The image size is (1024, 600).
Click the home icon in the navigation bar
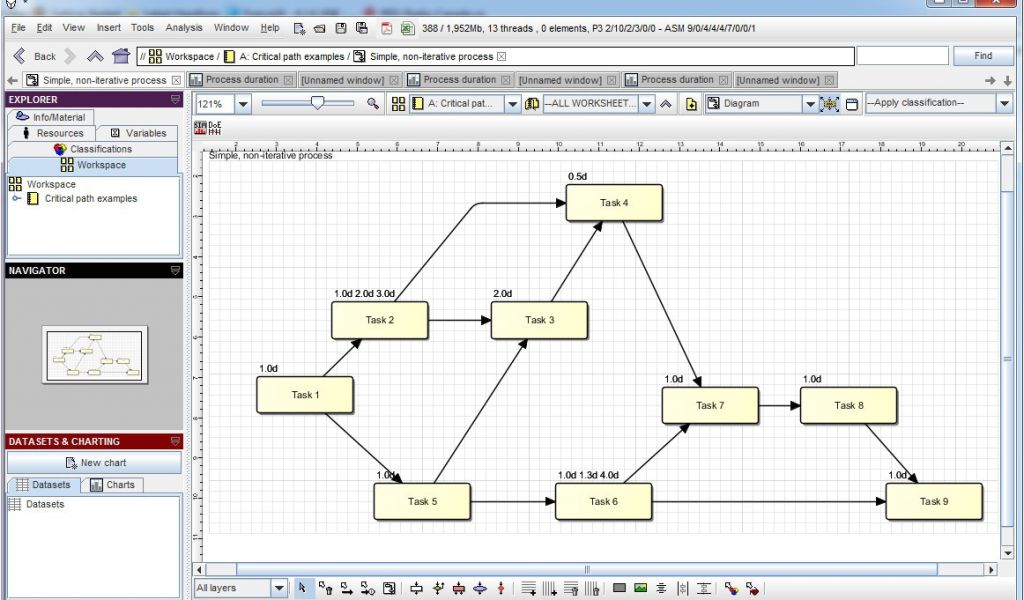pos(121,56)
